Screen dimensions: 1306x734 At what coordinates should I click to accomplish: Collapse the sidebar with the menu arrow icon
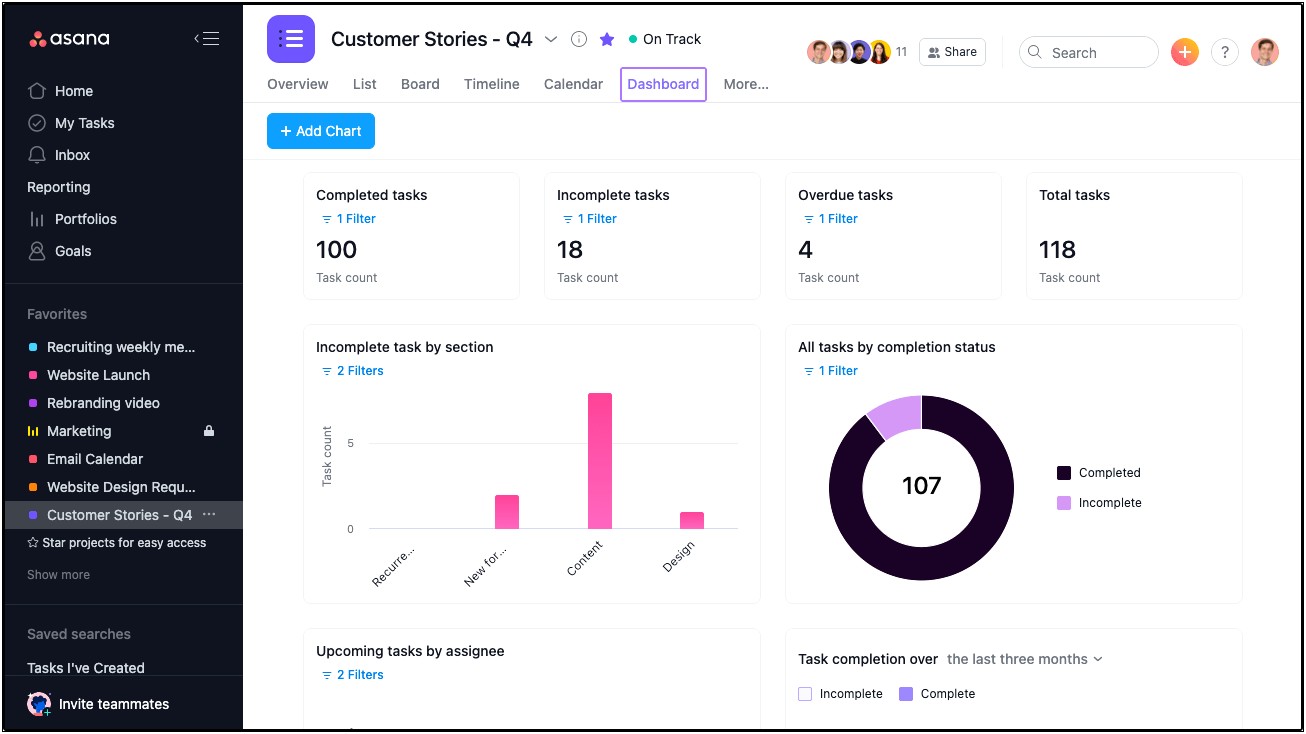(206, 39)
